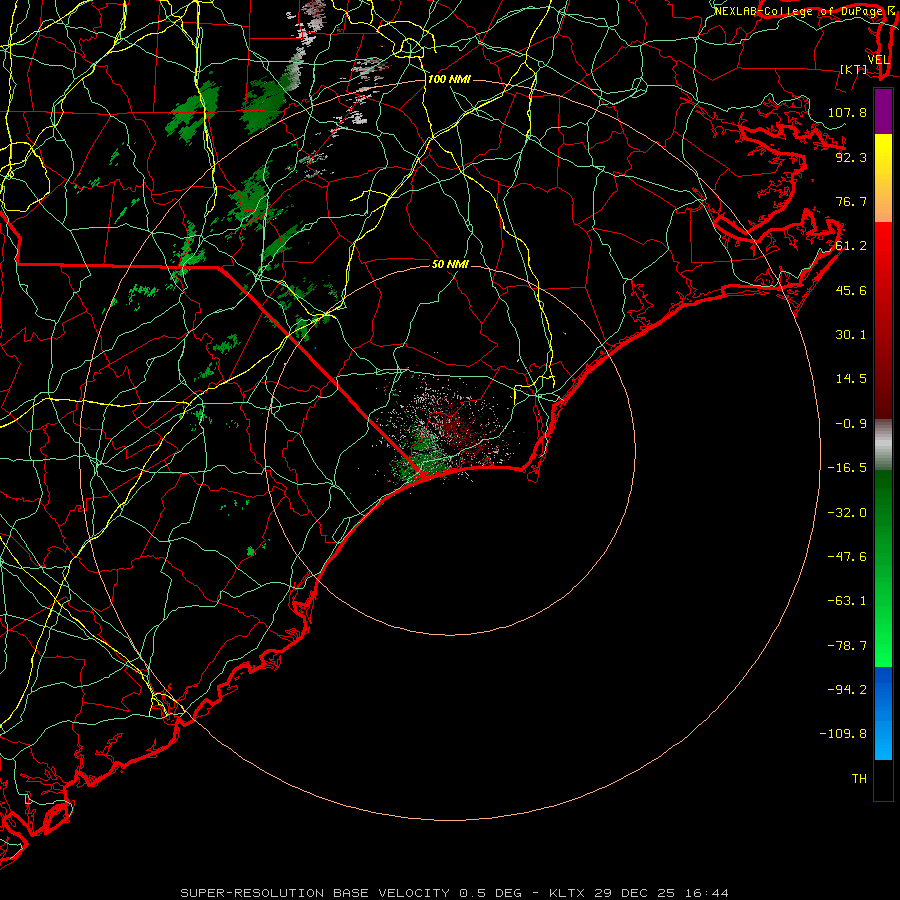The image size is (900, 900).
Task: Click the 50 NMI range ring label
Action: (450, 264)
